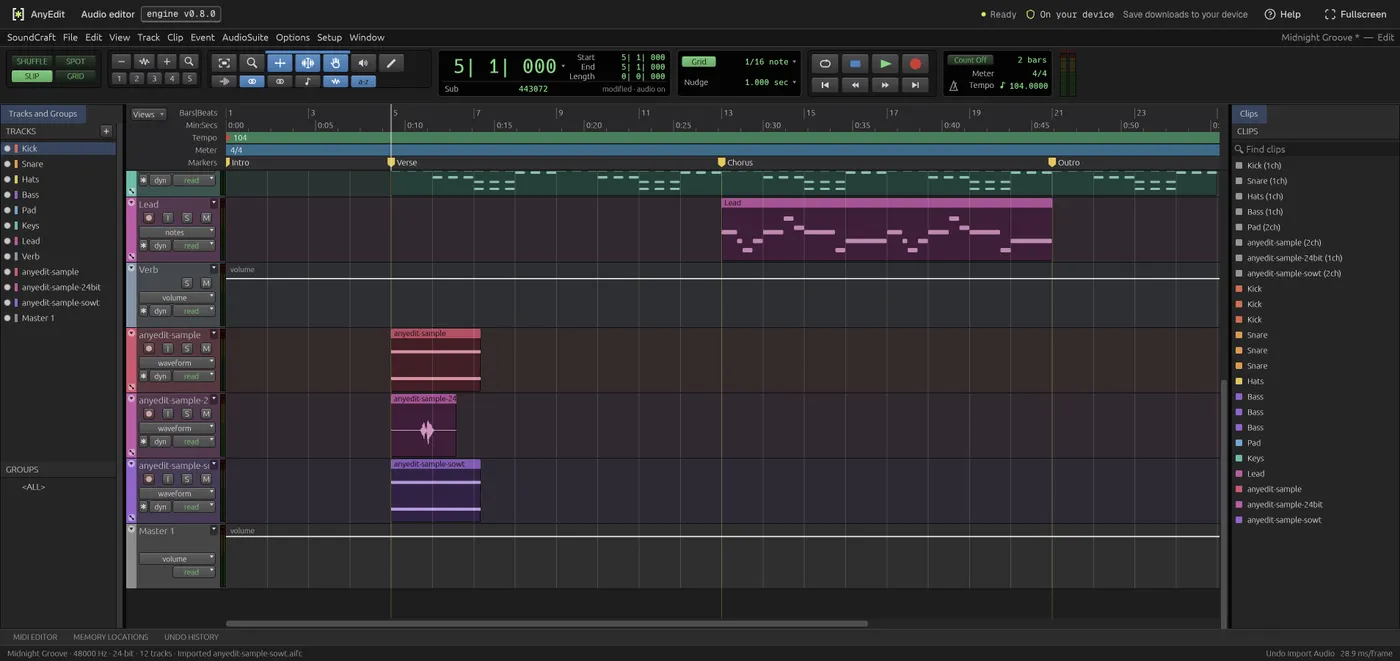Screen dimensions: 1400x661
Task: Stop playback with the blue square button
Action: click(x=855, y=63)
